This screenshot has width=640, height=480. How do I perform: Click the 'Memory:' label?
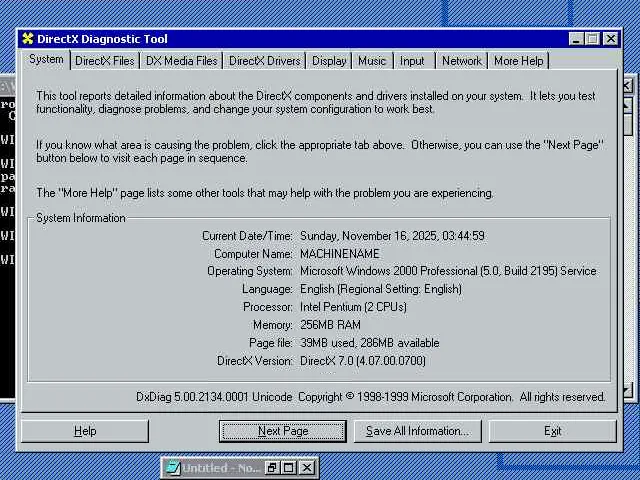[x=273, y=325]
